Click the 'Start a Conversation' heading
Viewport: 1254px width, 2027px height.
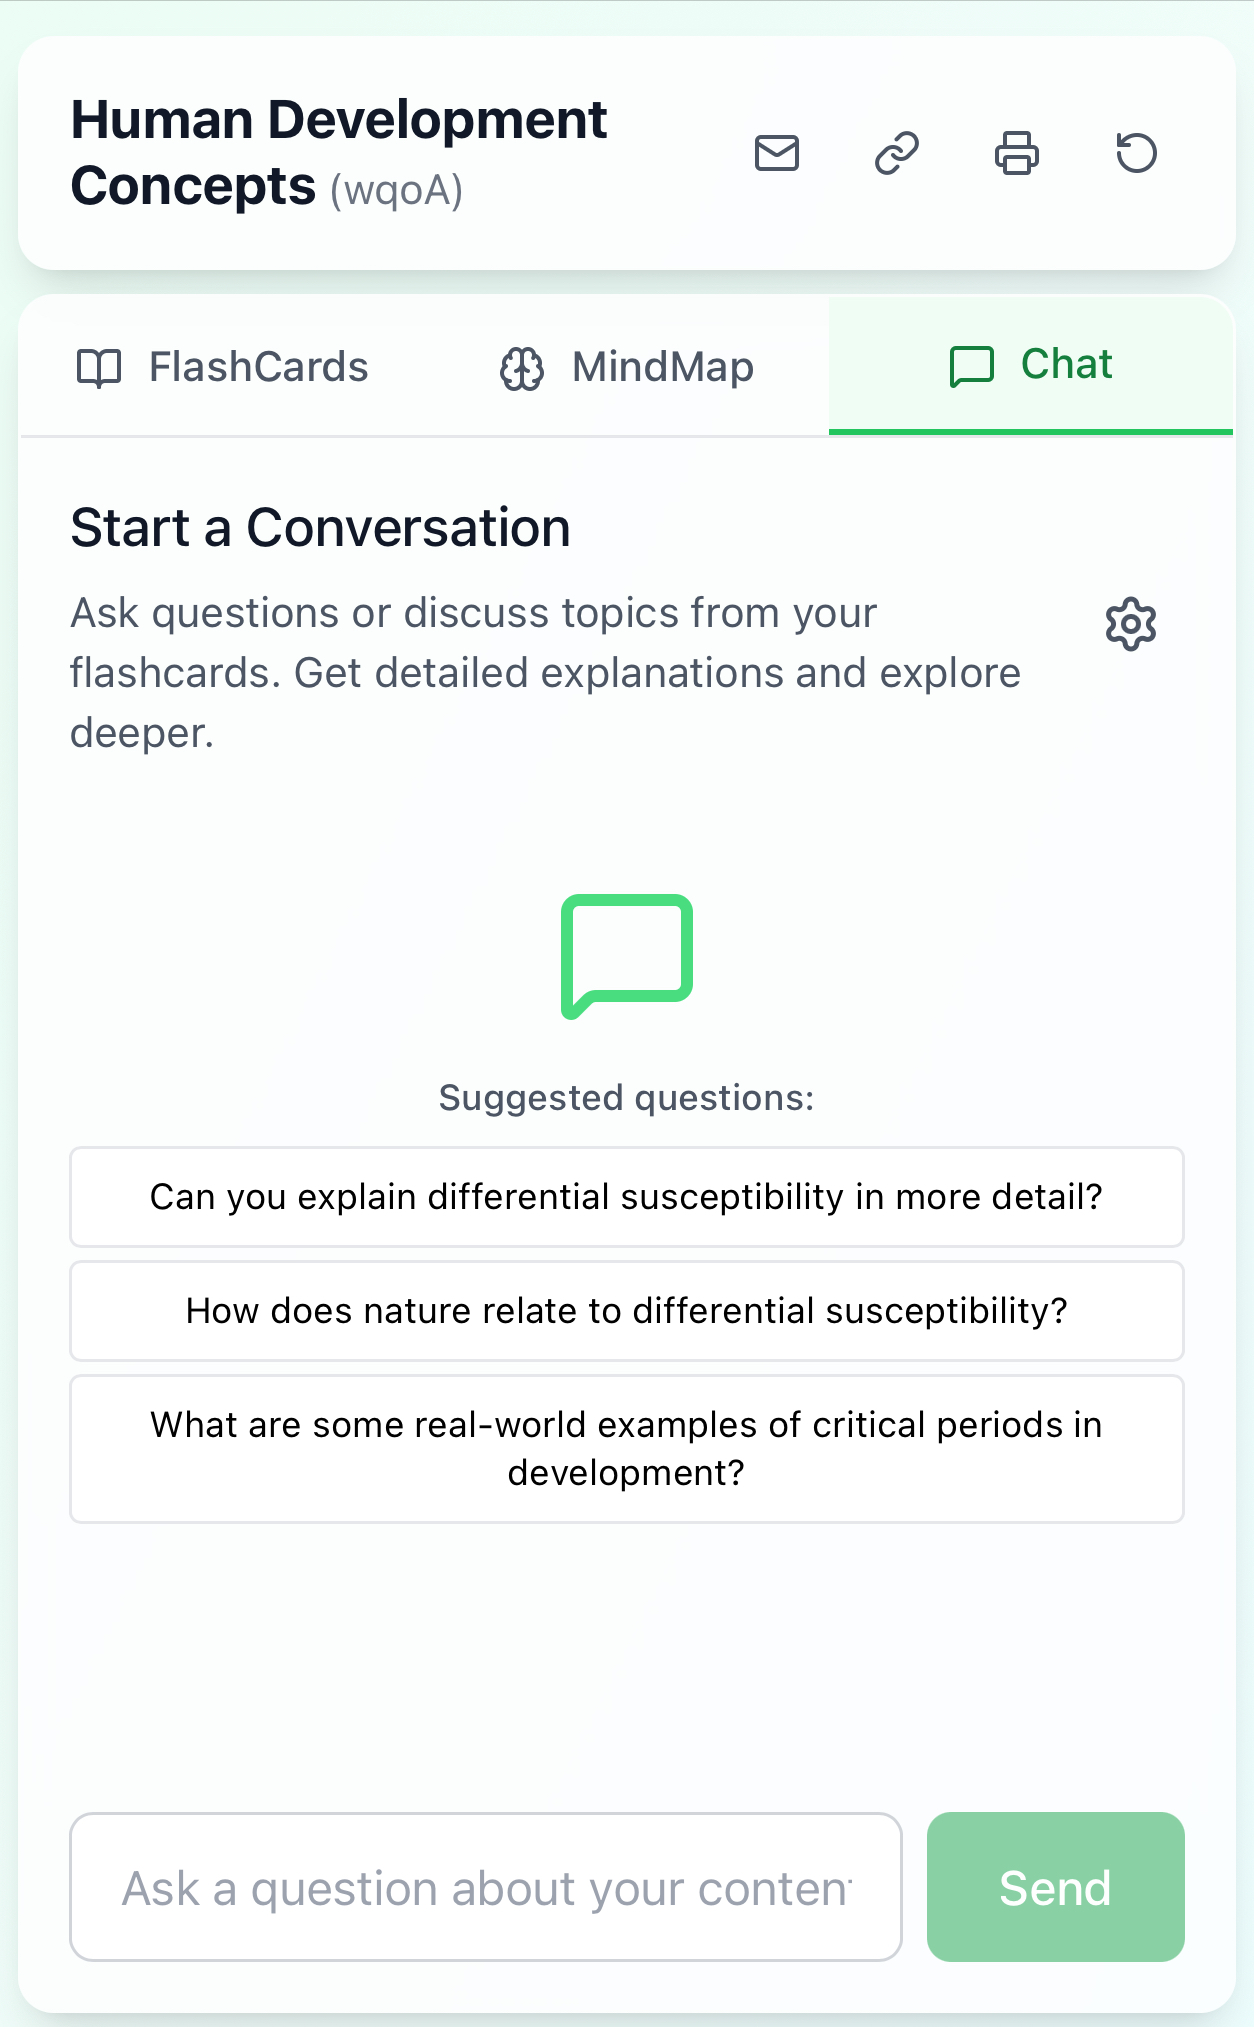point(320,528)
